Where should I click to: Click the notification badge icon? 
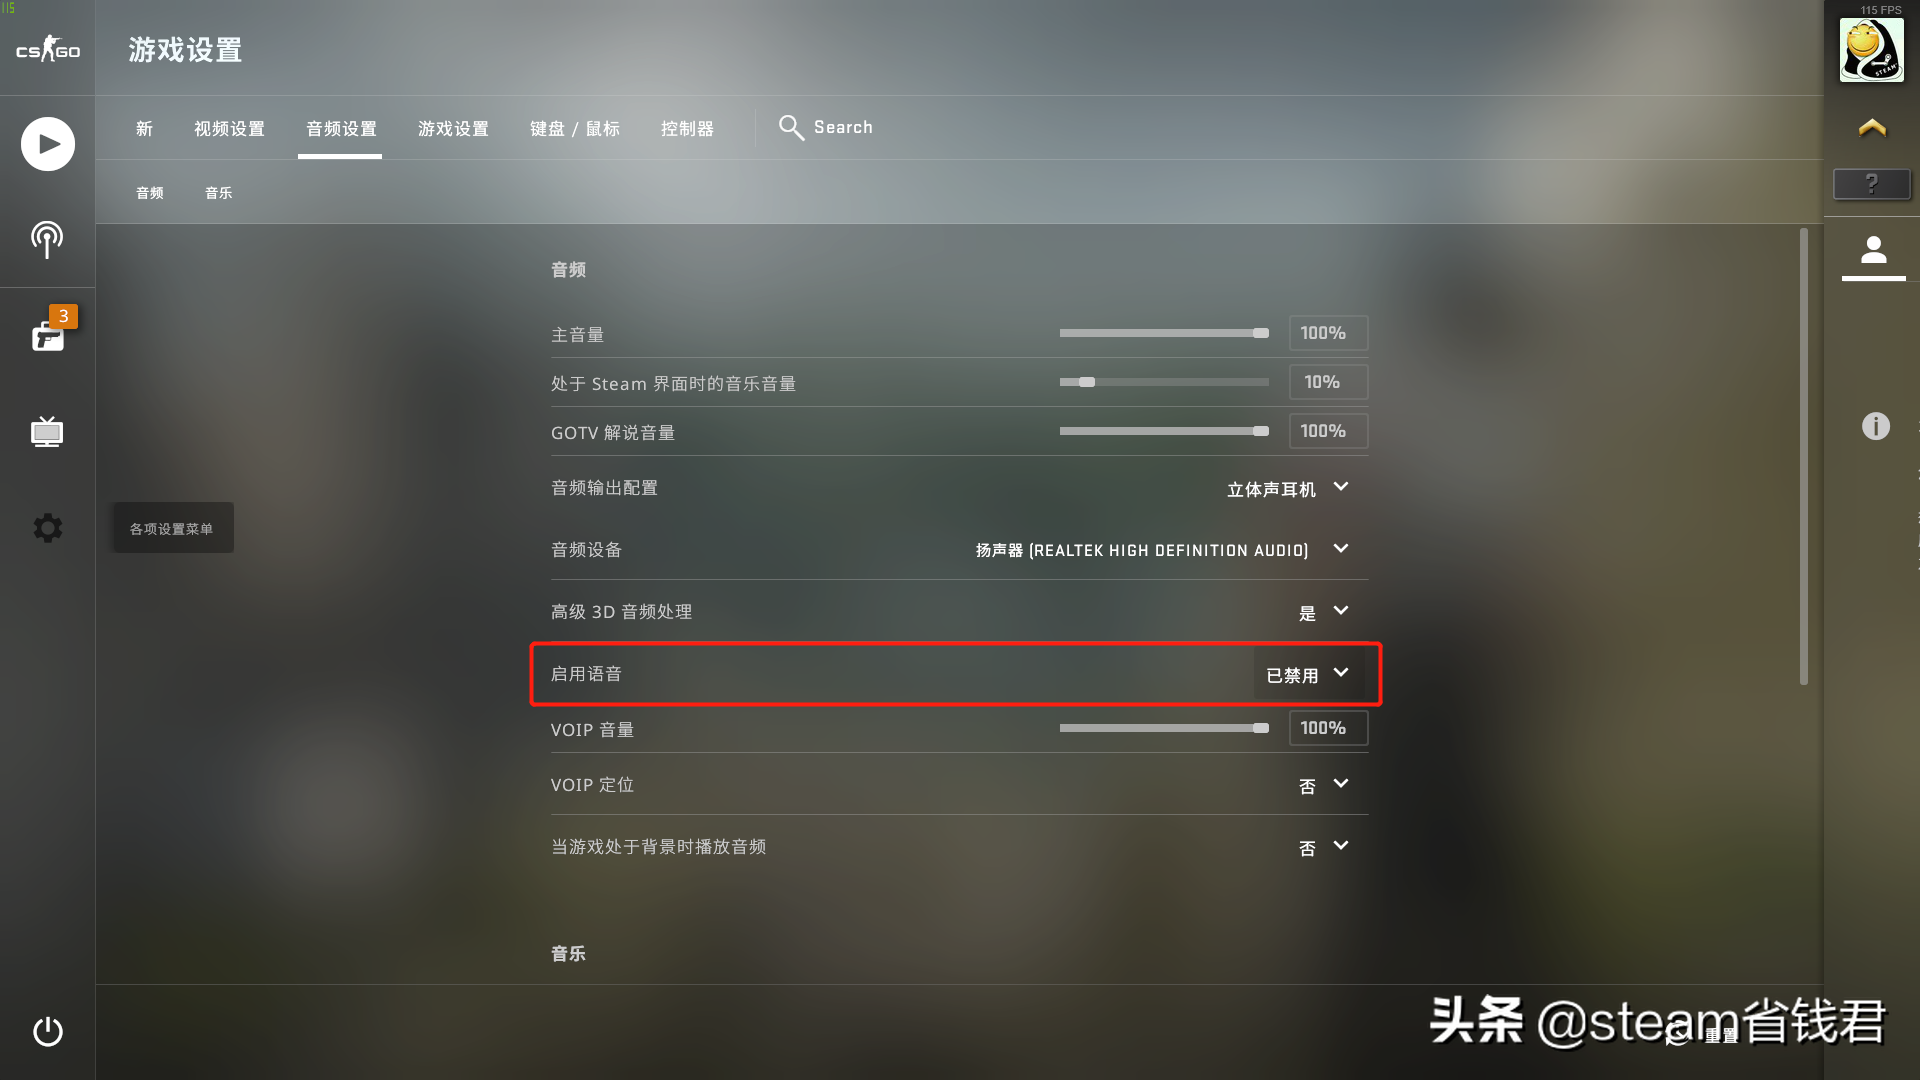[x=62, y=316]
